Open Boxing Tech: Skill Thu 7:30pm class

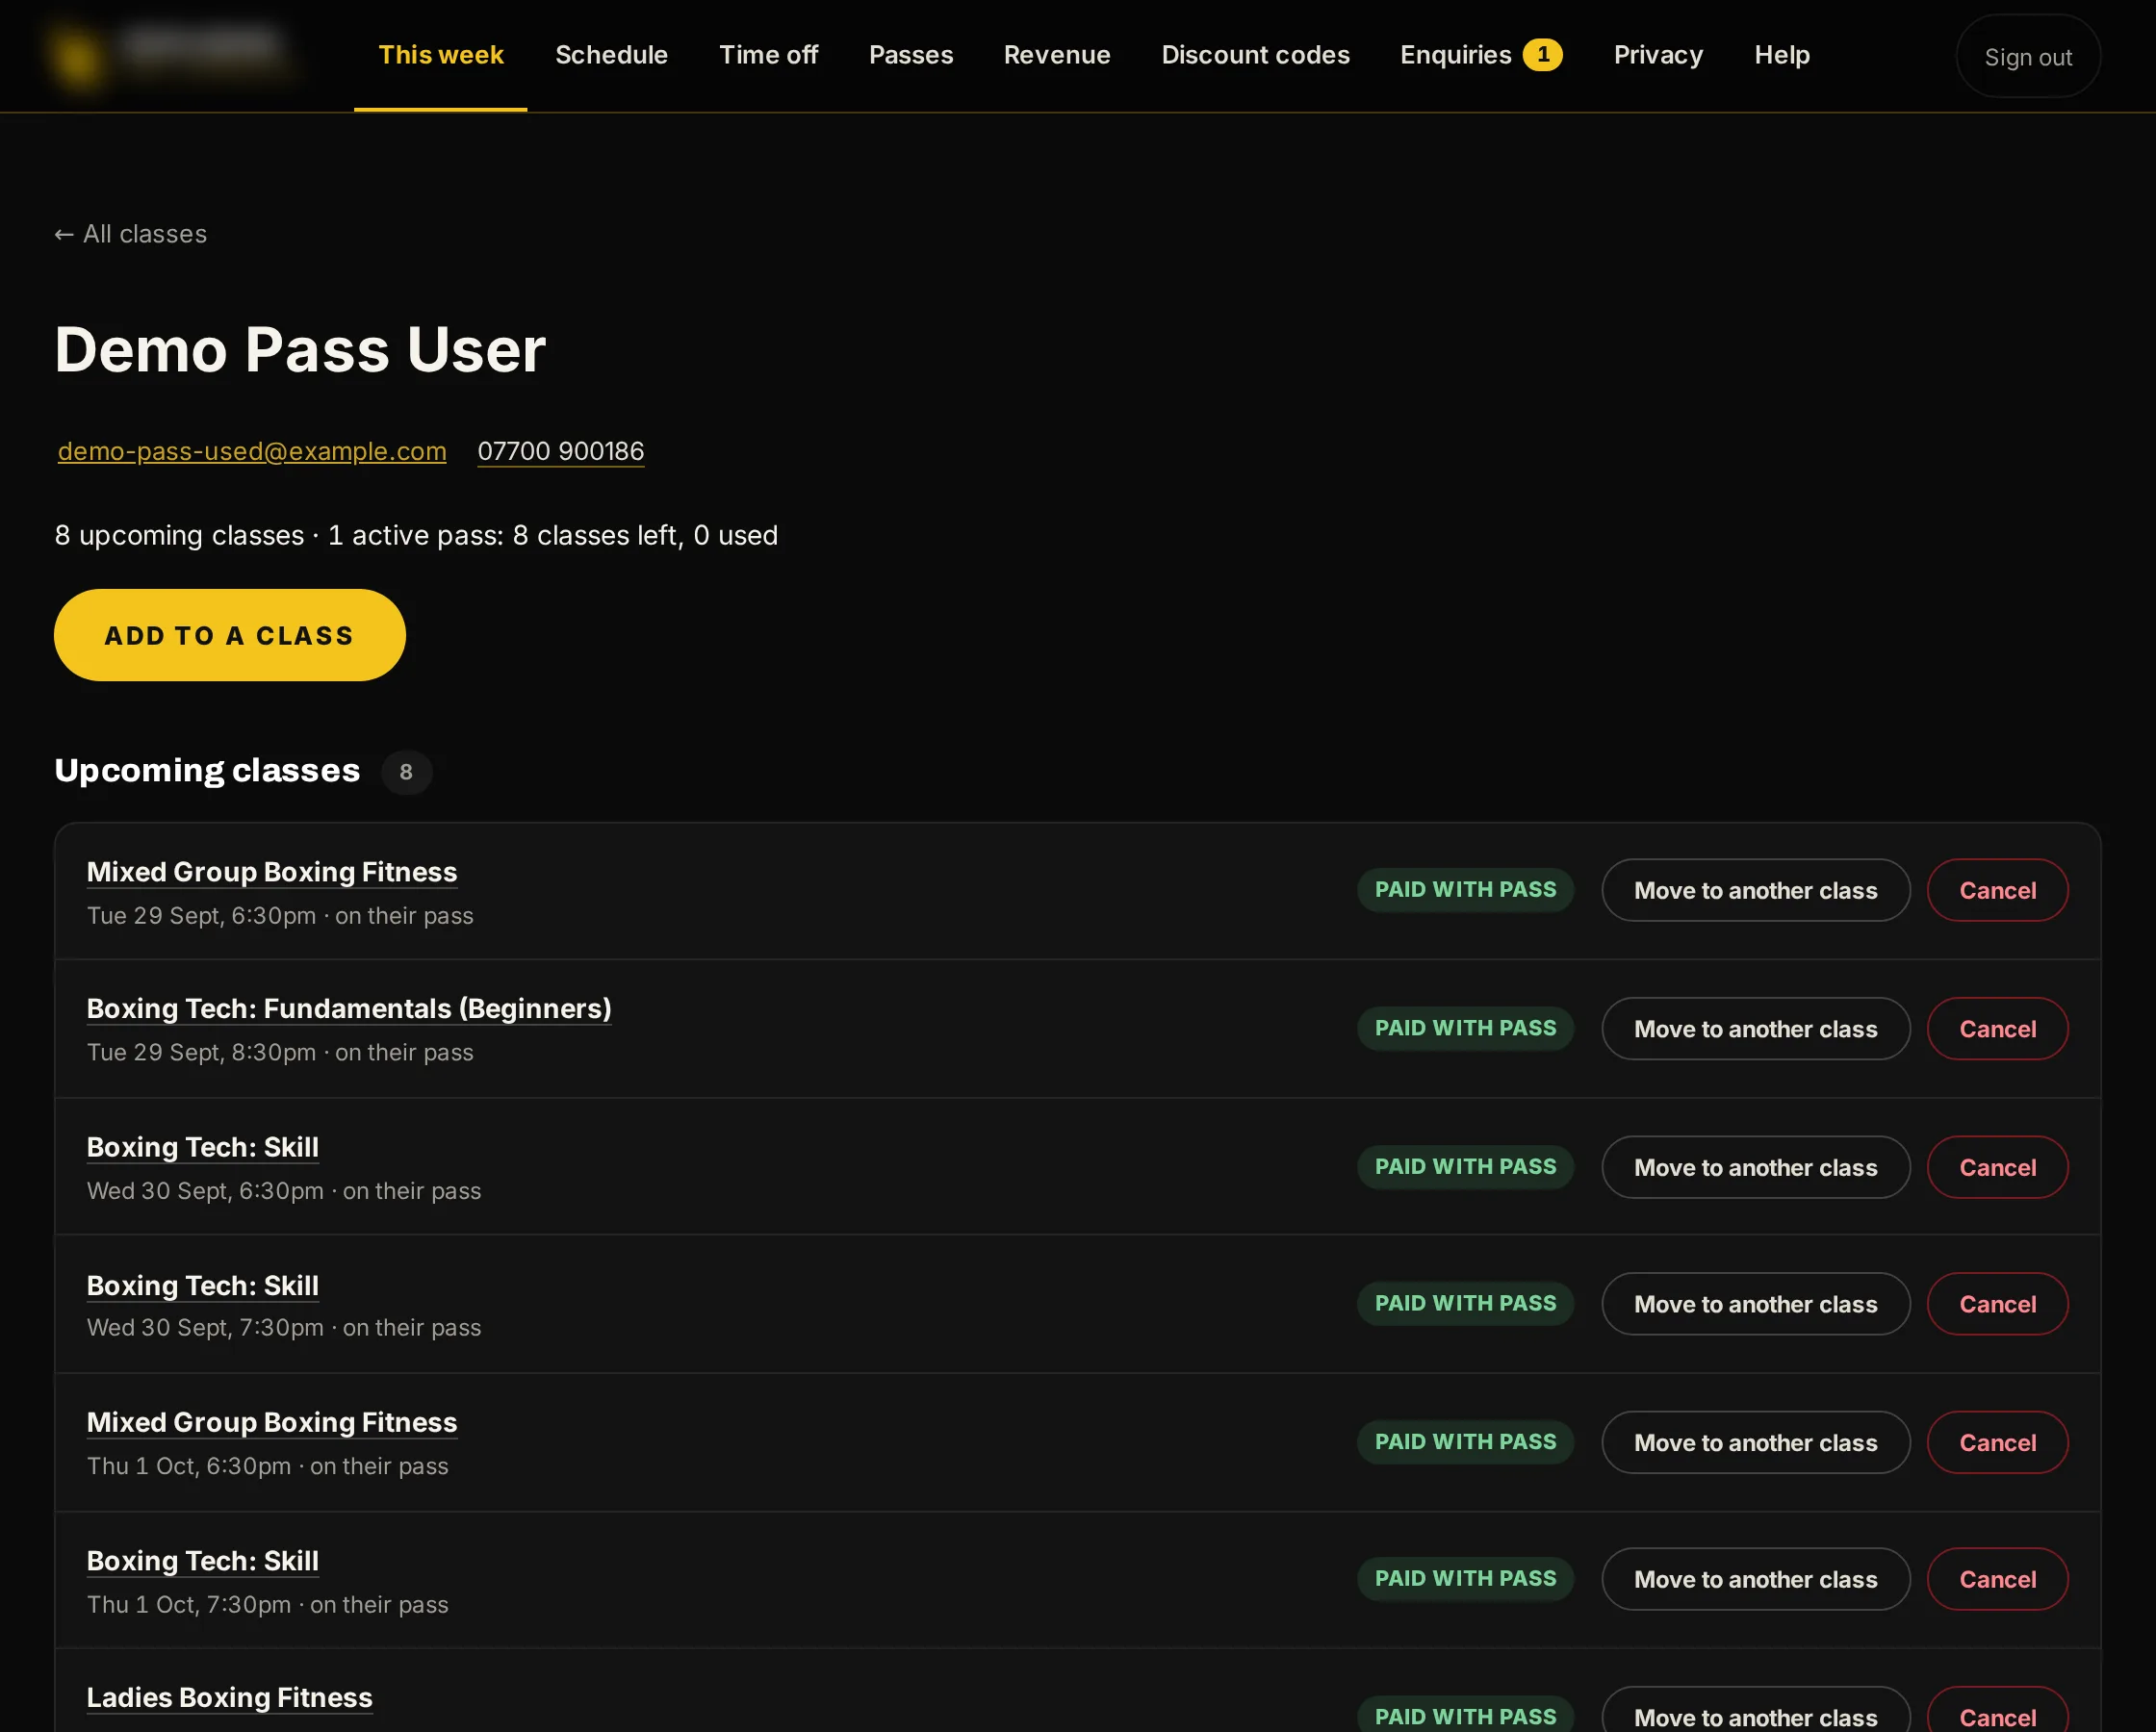[x=202, y=1560]
